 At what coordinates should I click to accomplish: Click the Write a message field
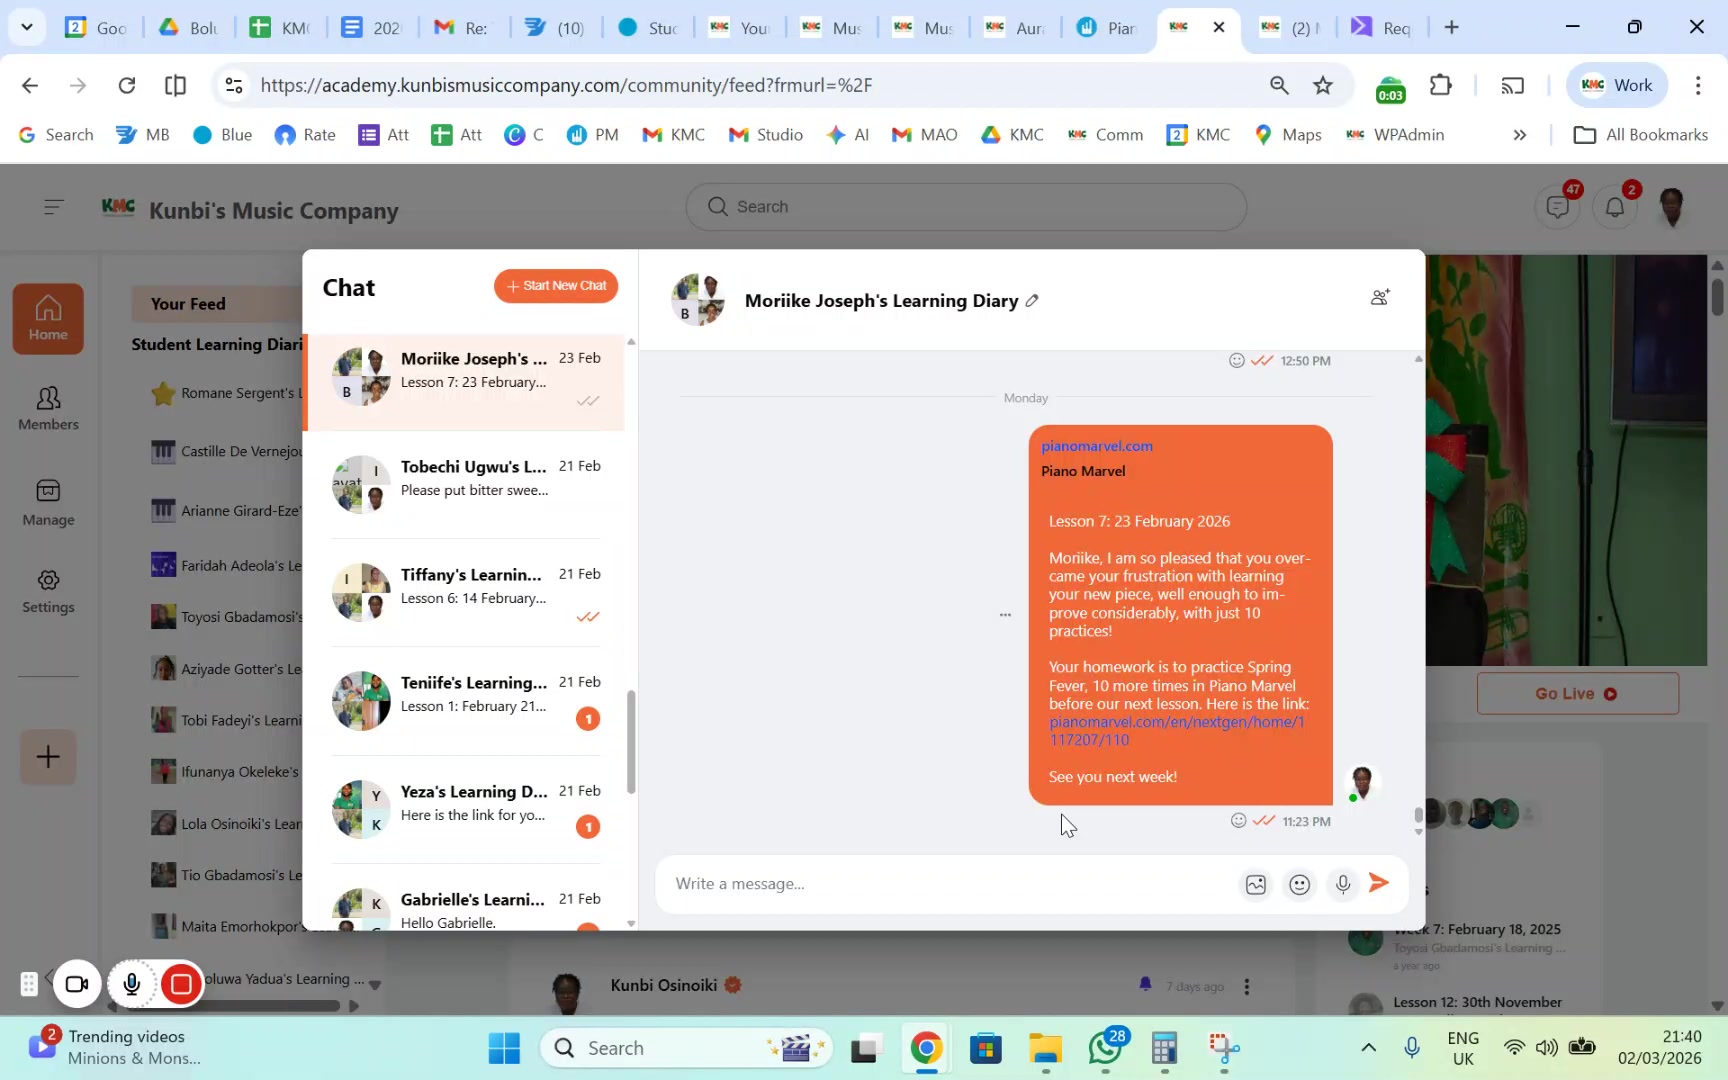945,884
